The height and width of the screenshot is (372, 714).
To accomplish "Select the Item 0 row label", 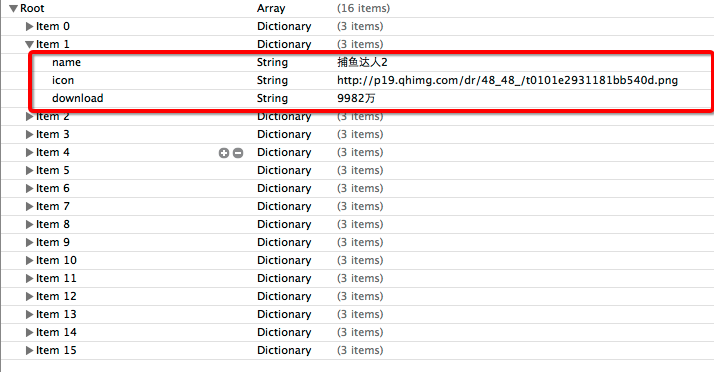I will point(53,26).
